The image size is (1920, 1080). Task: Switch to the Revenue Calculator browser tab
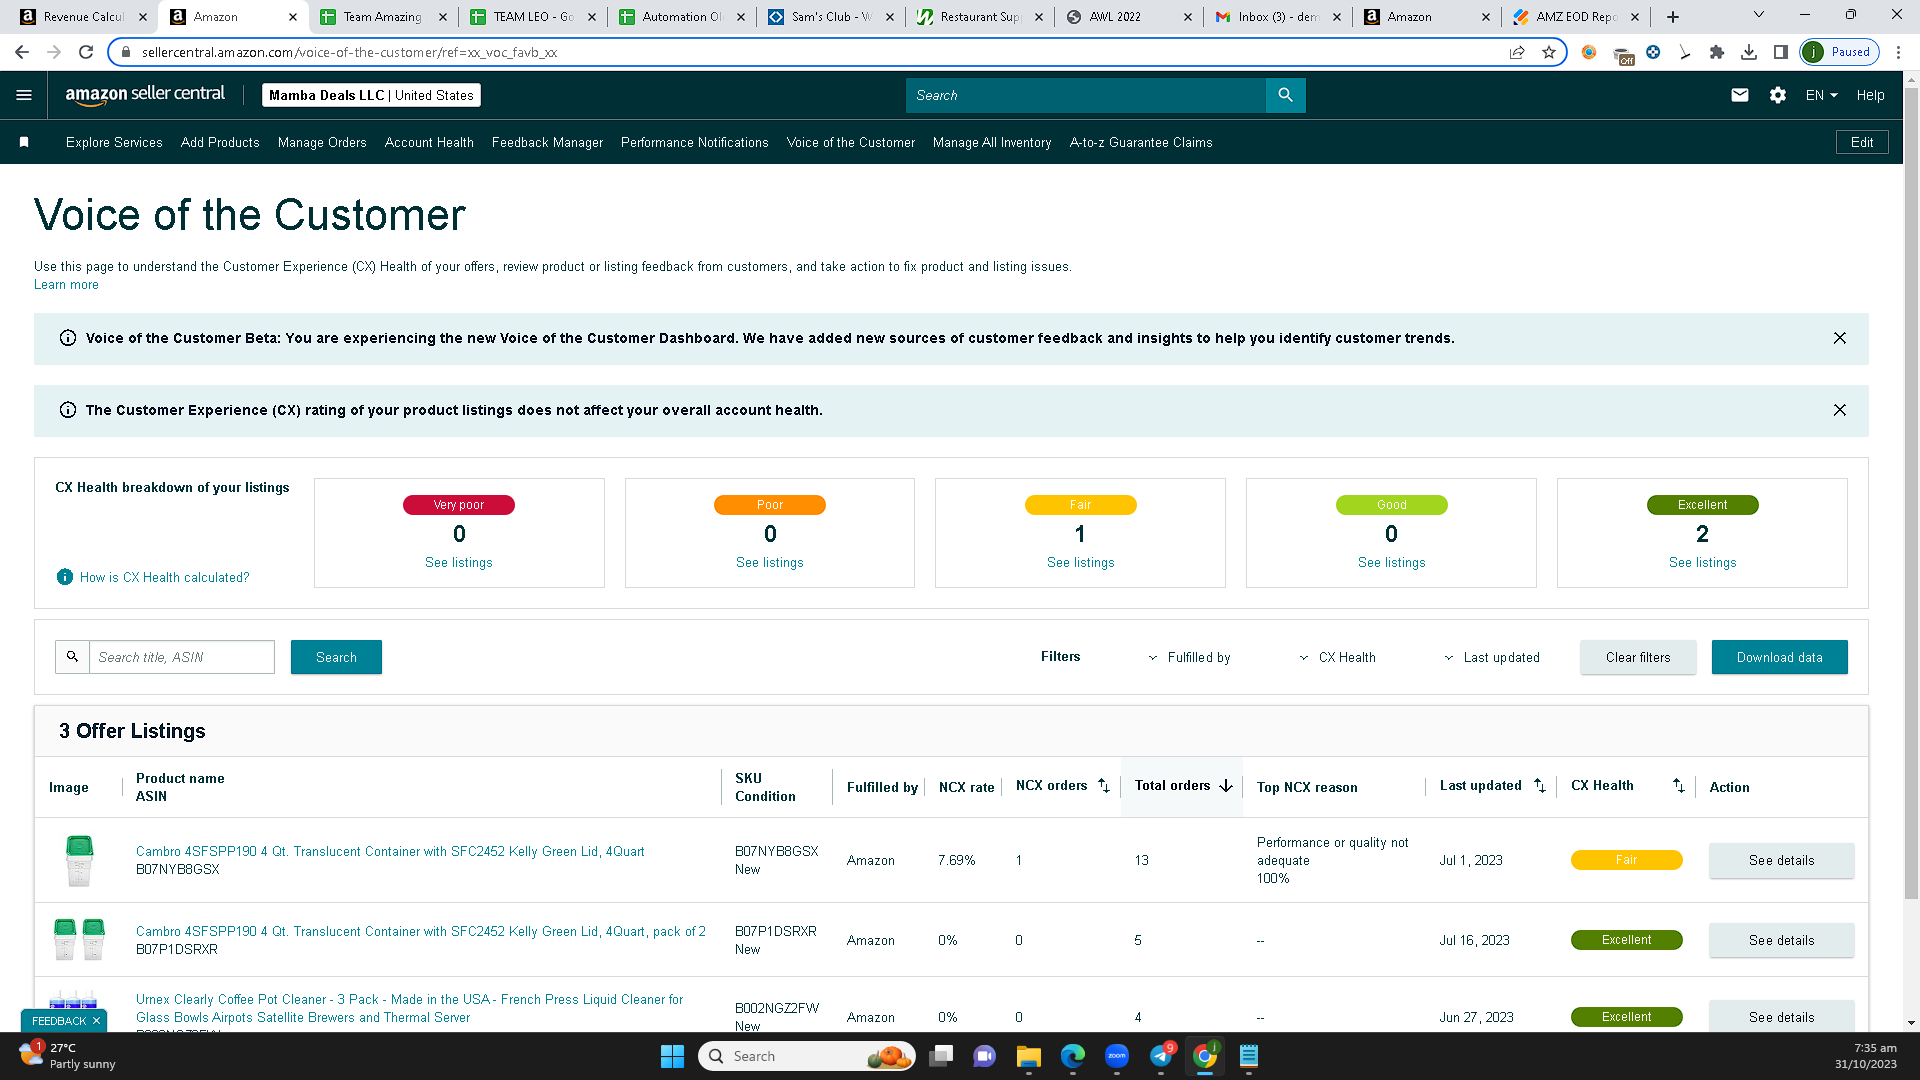click(82, 17)
